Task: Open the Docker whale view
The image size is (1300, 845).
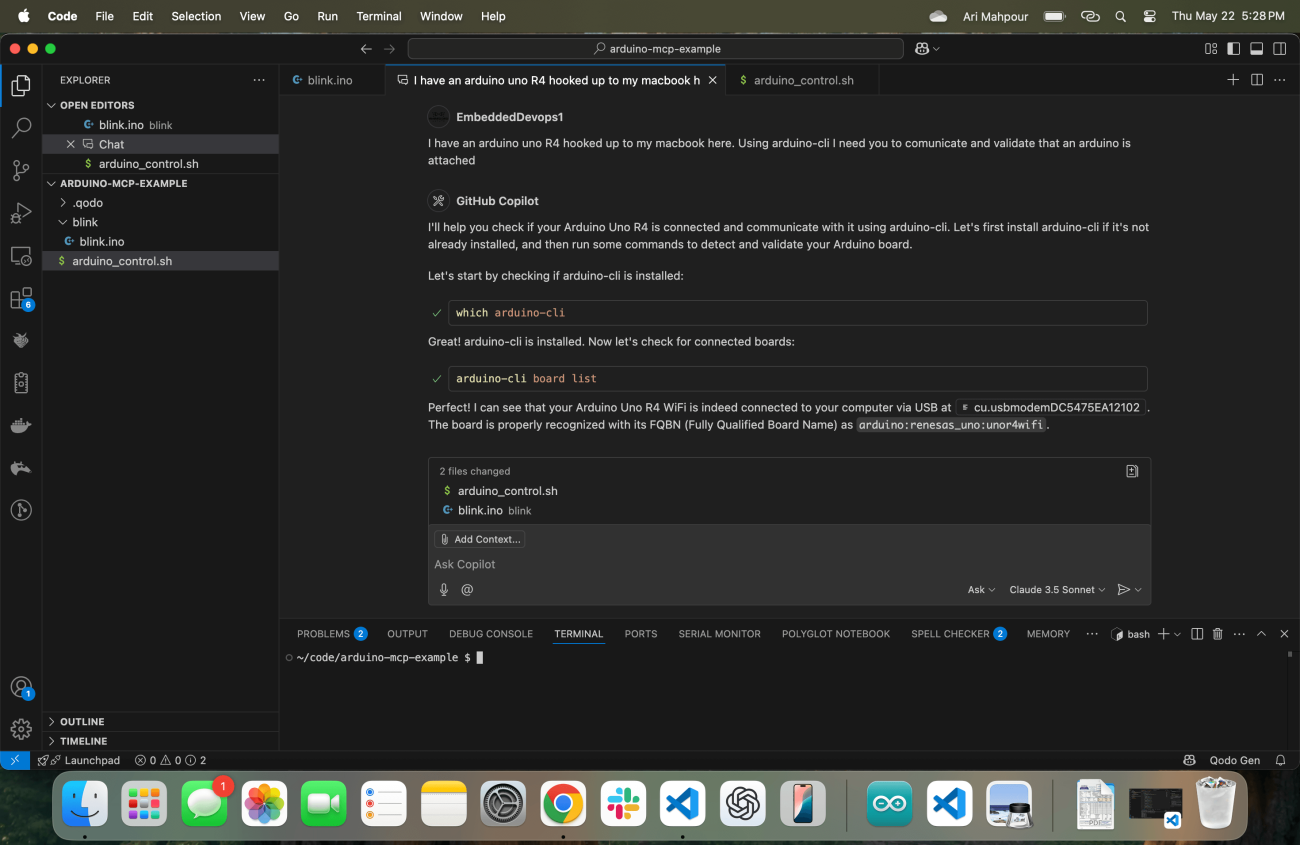Action: (21, 426)
